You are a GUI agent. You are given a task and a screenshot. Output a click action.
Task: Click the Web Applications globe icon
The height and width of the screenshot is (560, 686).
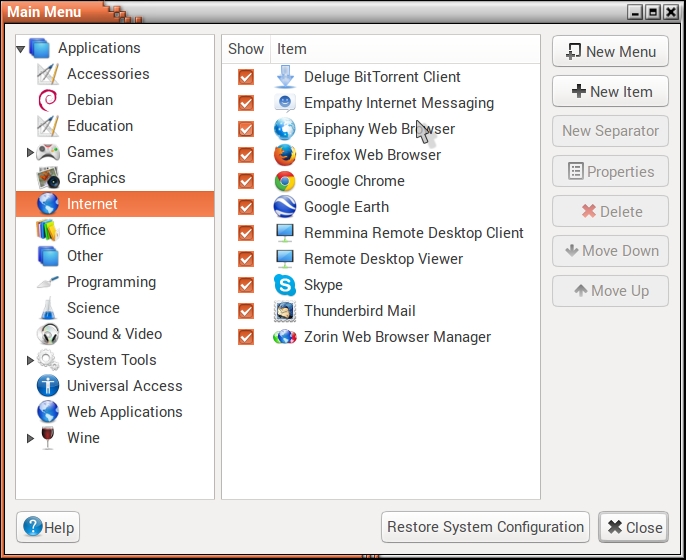[48, 412]
